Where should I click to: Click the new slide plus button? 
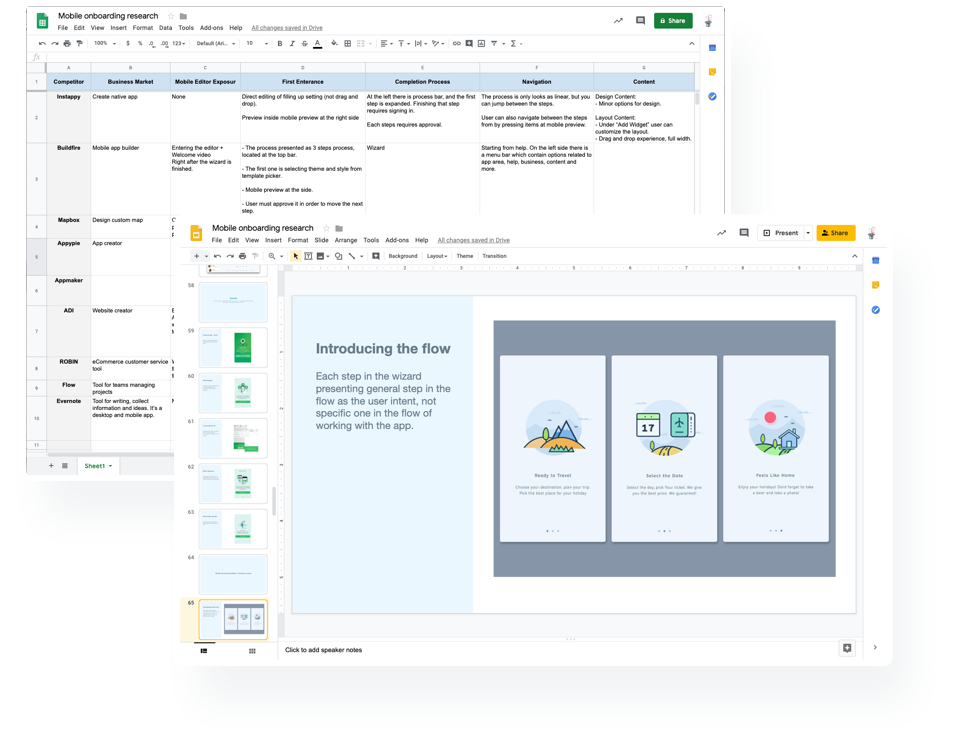pyautogui.click(x=196, y=256)
